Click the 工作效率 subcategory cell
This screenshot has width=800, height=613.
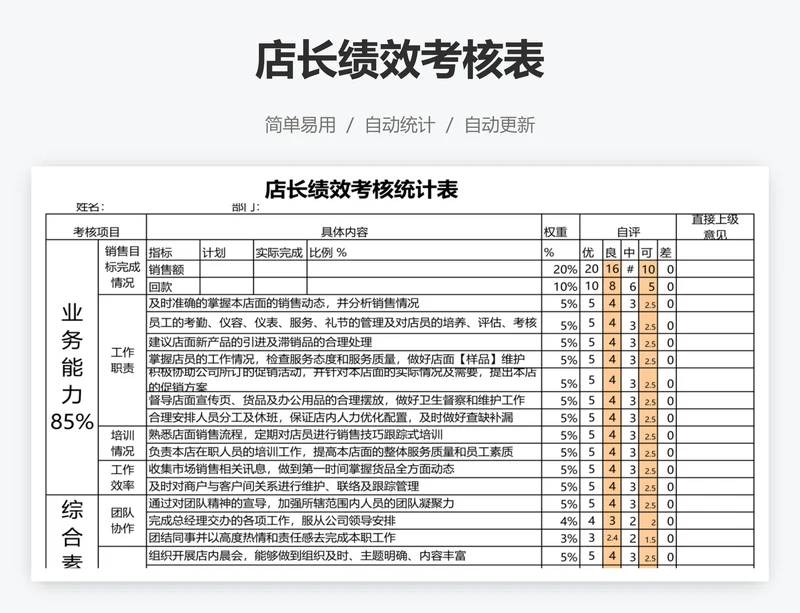(x=122, y=477)
